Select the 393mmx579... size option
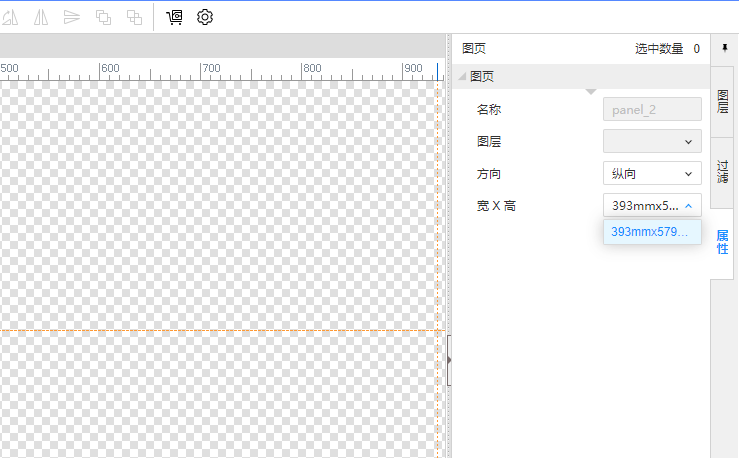 pos(652,232)
